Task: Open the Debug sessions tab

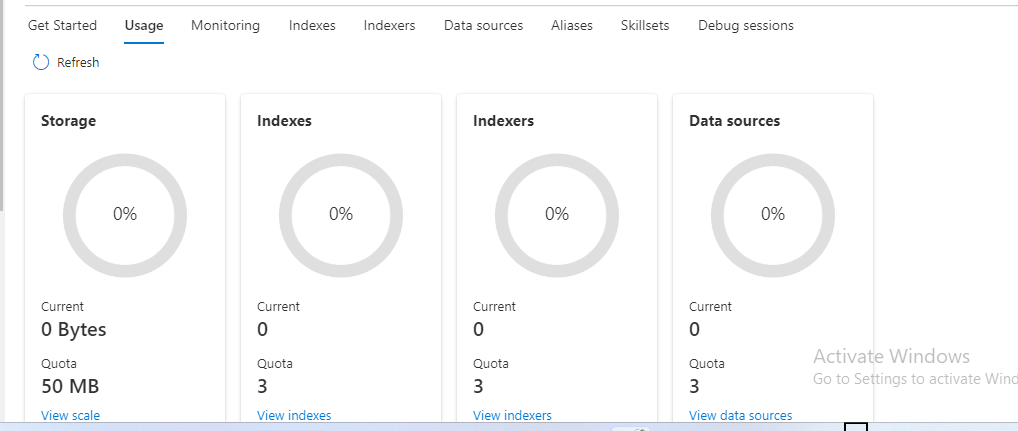Action: click(746, 25)
